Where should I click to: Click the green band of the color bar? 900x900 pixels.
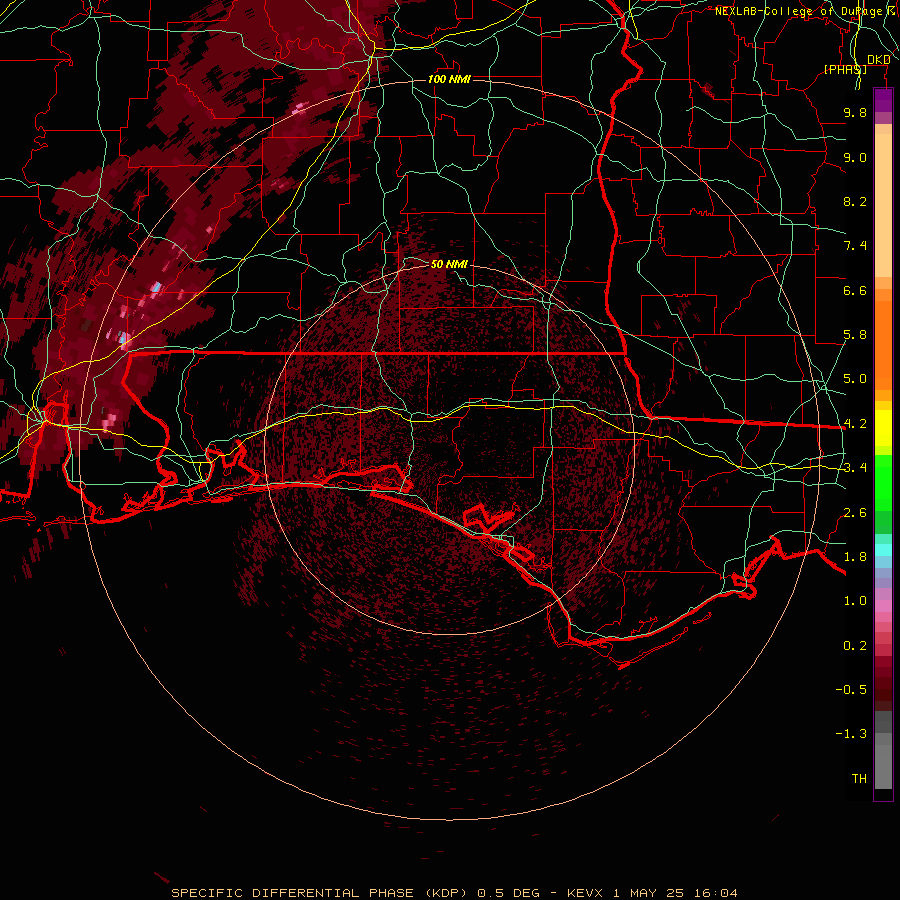[x=883, y=494]
